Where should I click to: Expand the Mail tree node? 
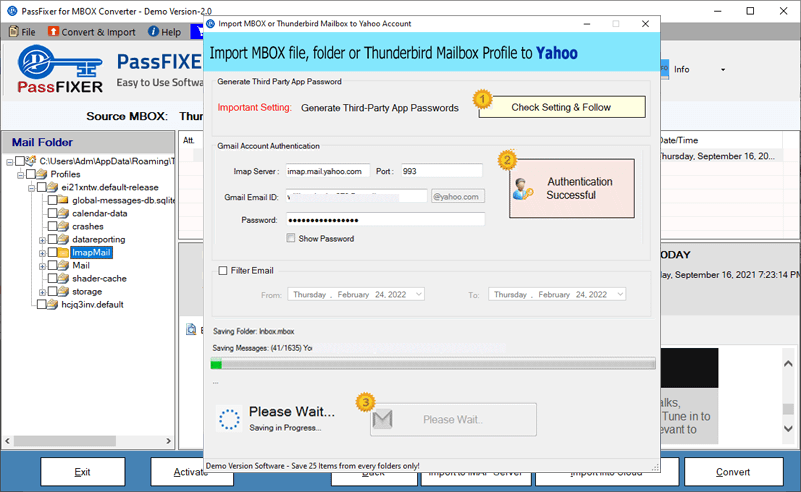tap(42, 266)
